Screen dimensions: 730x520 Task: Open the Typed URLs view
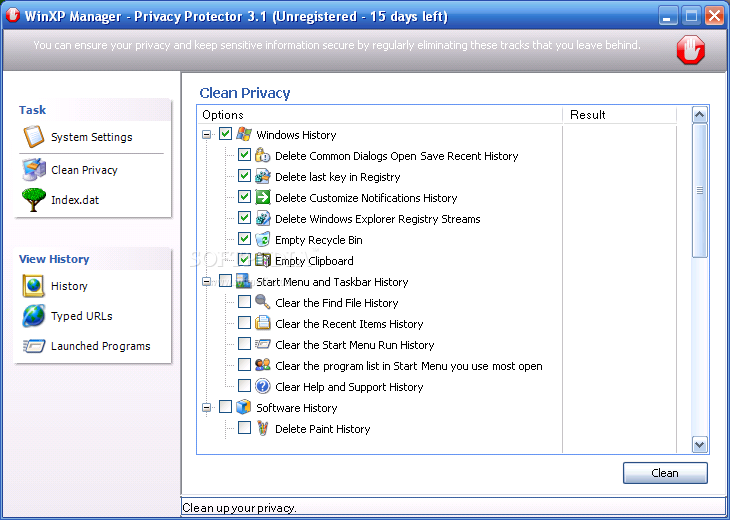[81, 316]
